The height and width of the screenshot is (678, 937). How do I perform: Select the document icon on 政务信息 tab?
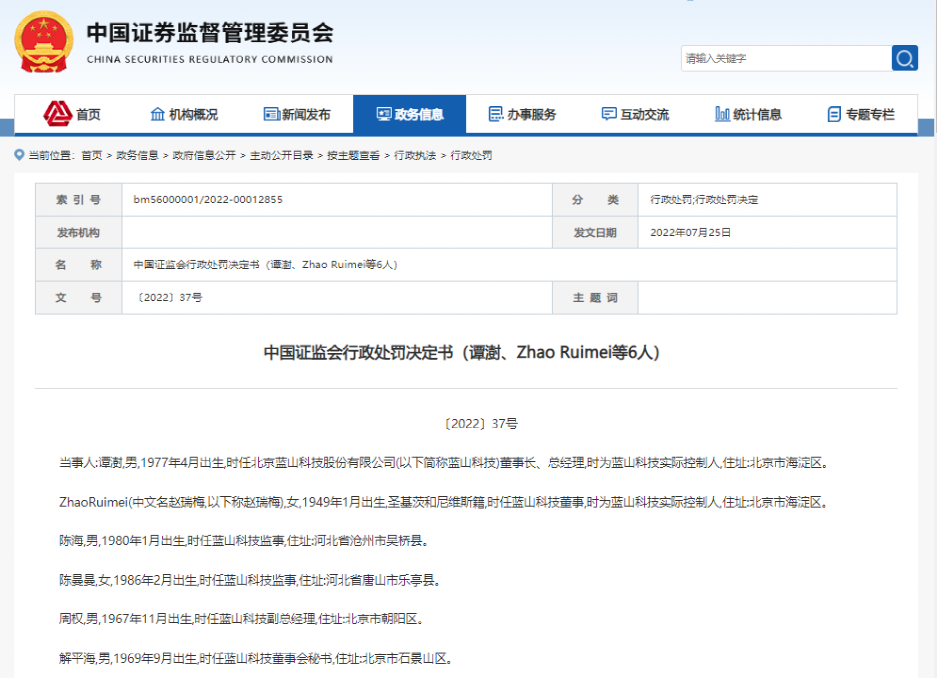click(x=383, y=113)
